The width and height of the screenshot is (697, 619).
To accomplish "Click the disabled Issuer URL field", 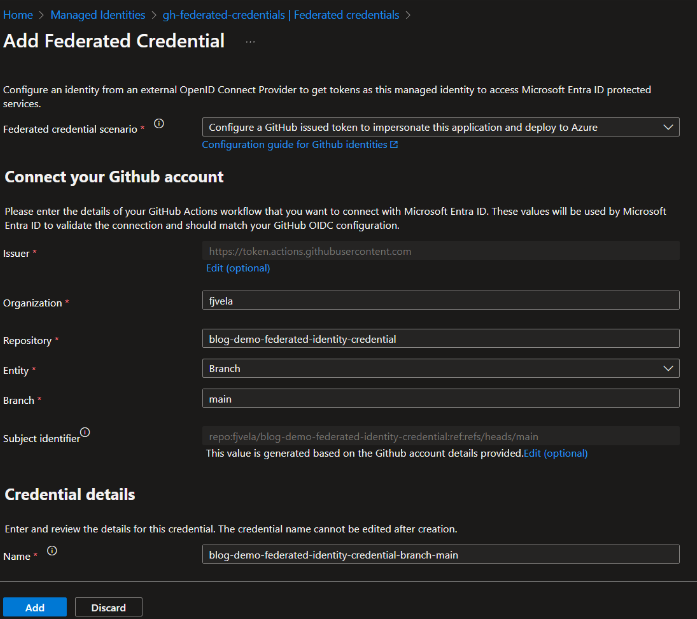I will (441, 251).
